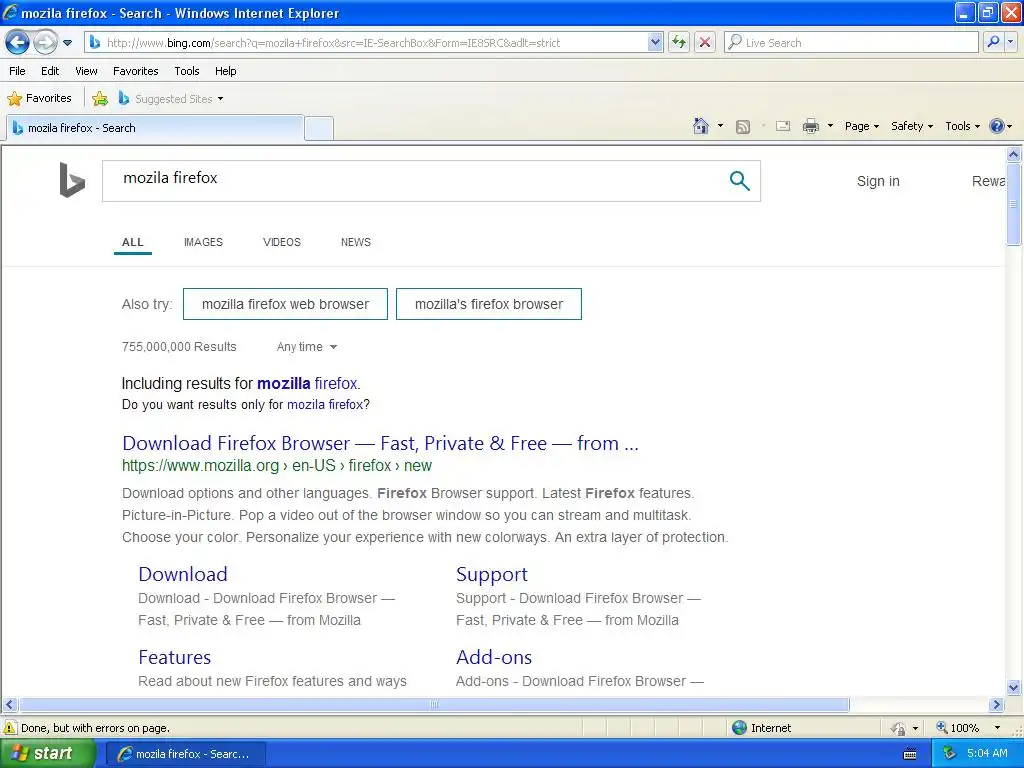The height and width of the screenshot is (768, 1024).
Task: Open the Tools command bar menu
Action: 962,126
